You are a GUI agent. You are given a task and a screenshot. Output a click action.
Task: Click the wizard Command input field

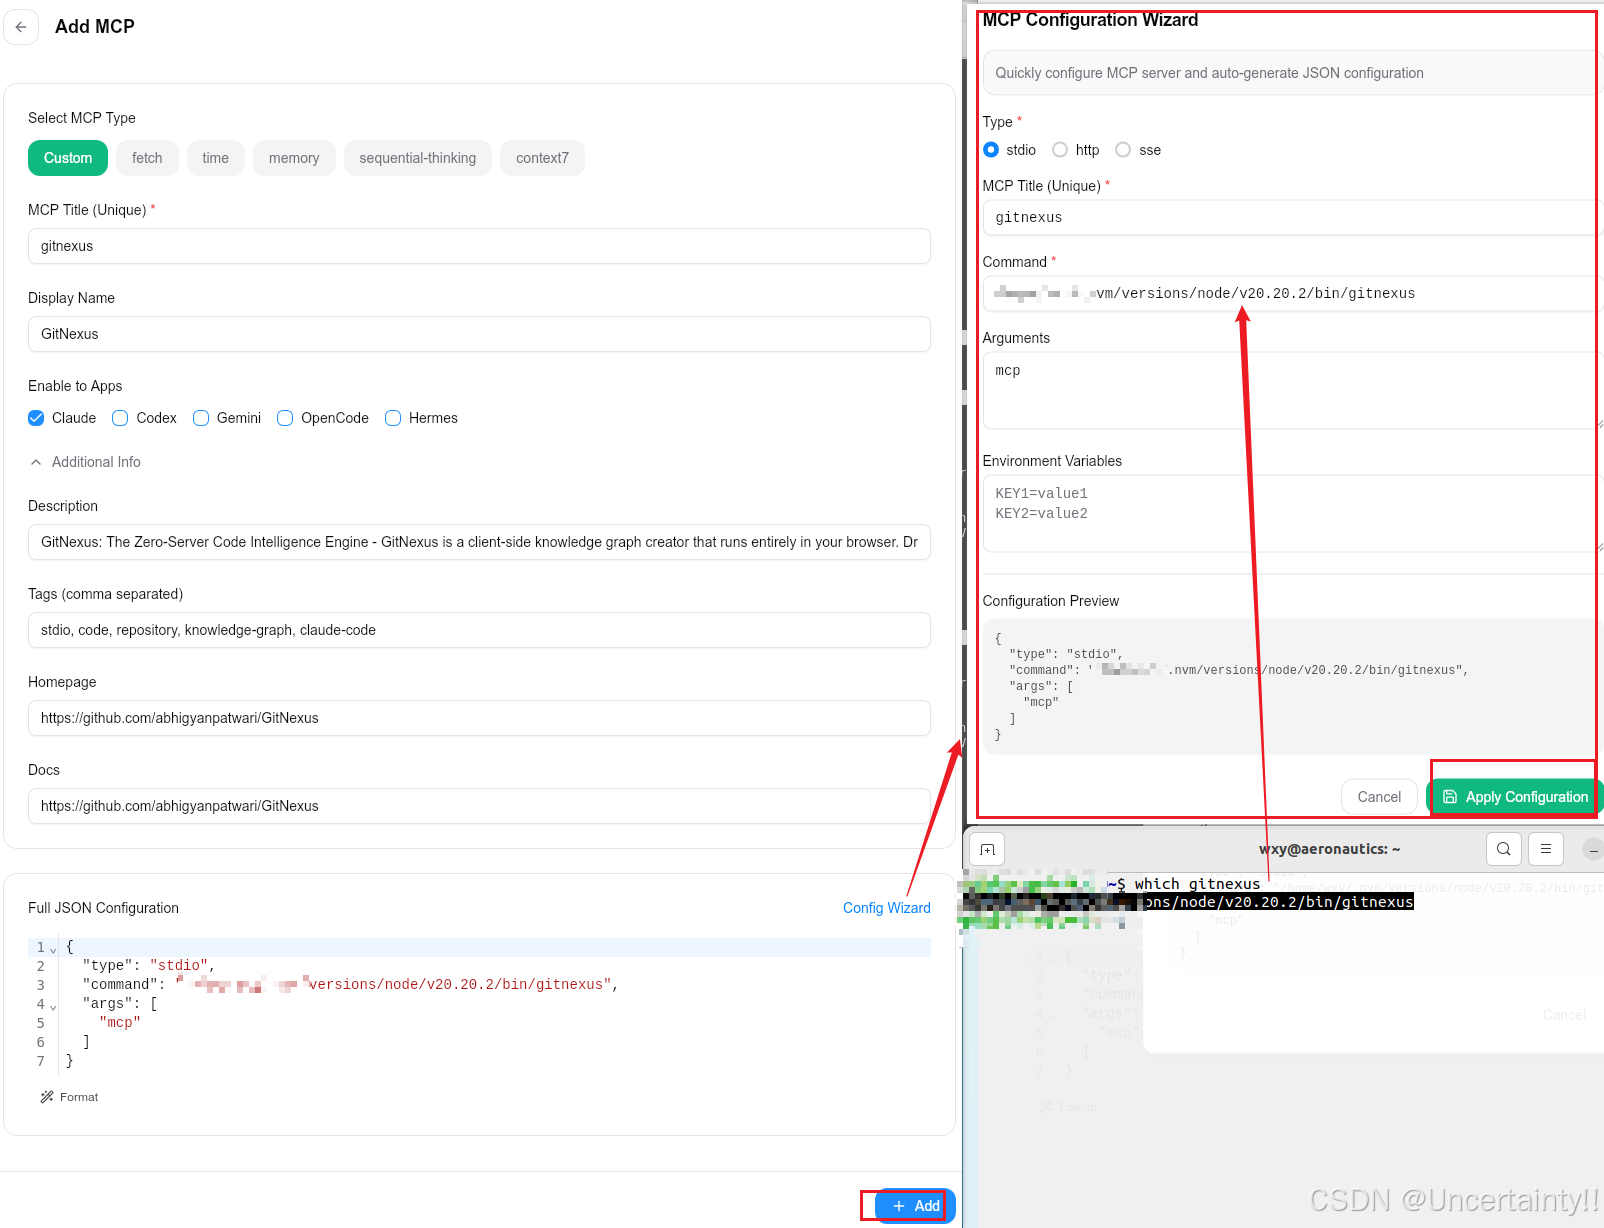1293,294
